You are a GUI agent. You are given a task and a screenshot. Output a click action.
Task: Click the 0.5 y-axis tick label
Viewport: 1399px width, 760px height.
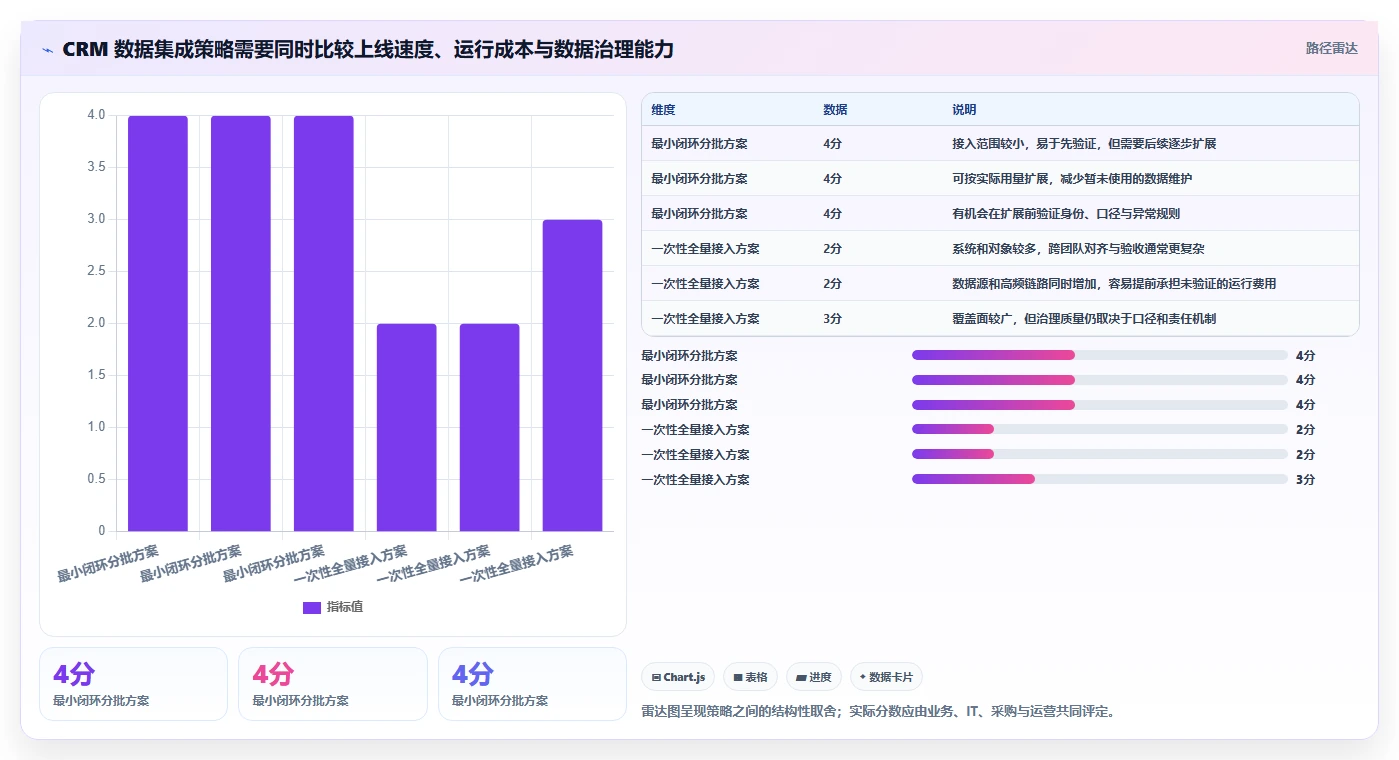click(x=96, y=479)
